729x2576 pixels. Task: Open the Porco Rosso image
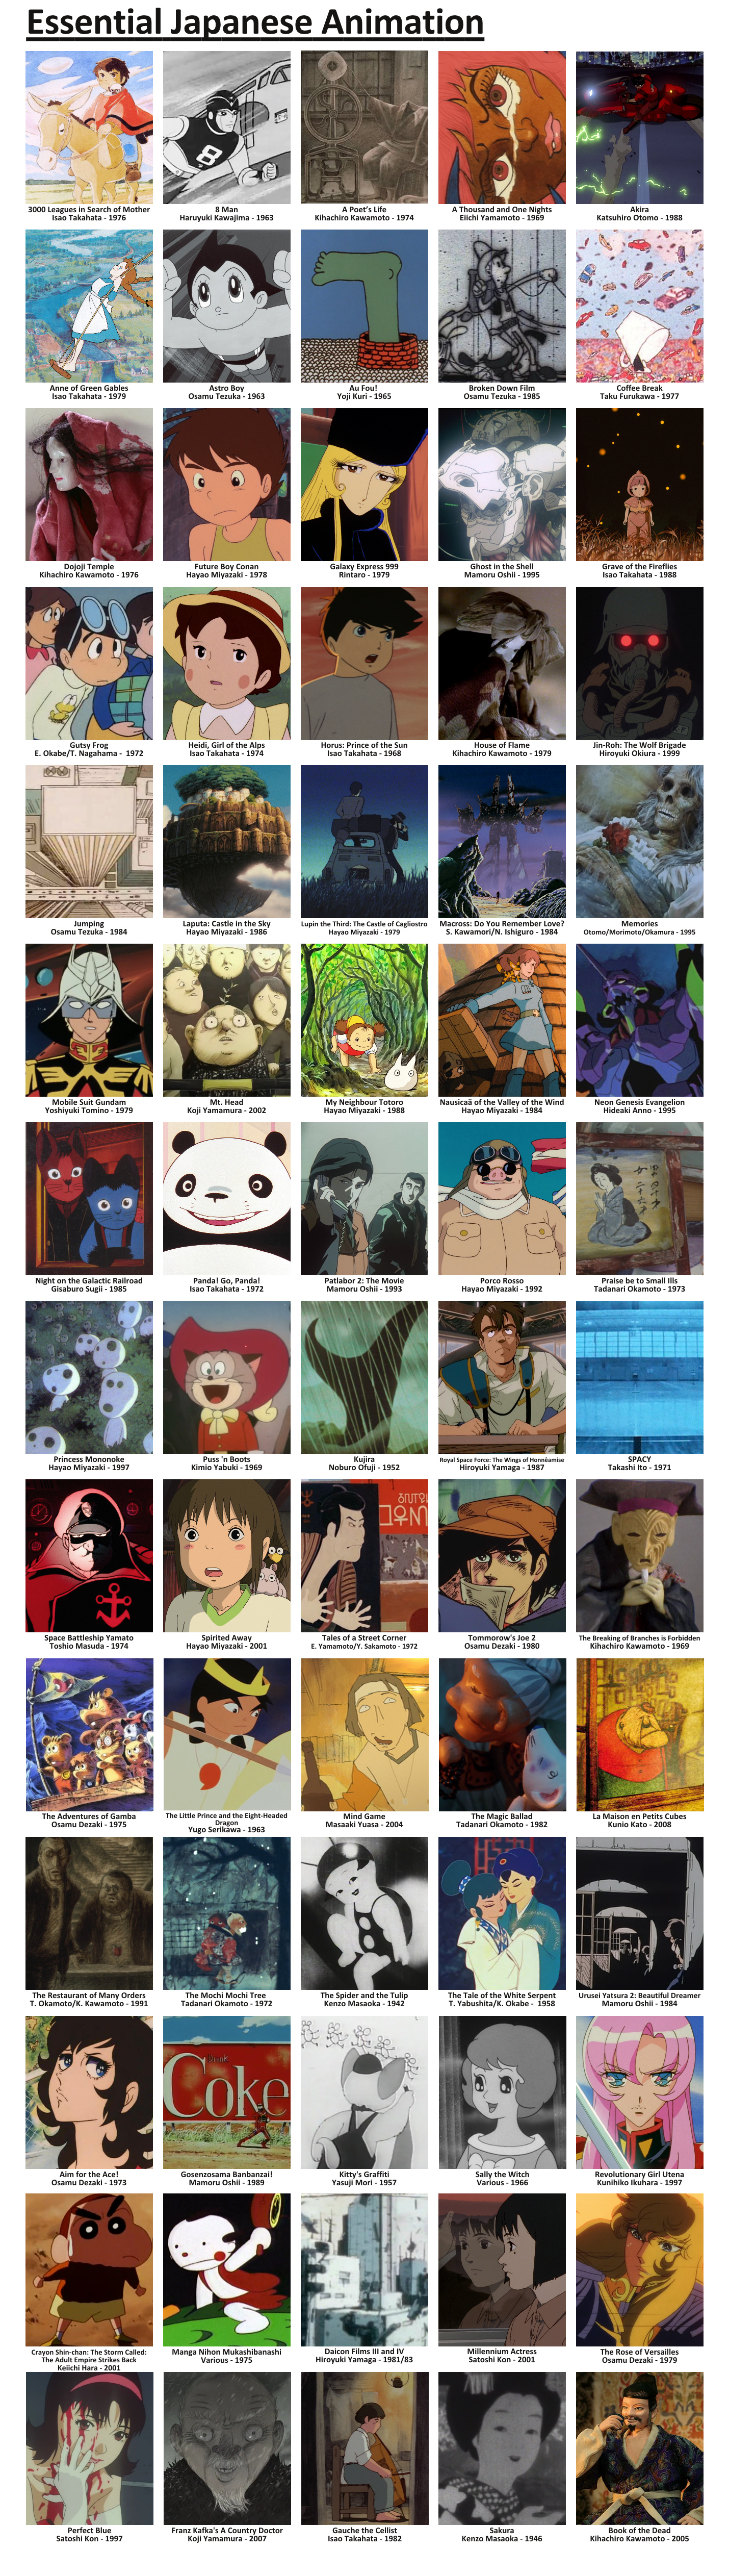[502, 1199]
